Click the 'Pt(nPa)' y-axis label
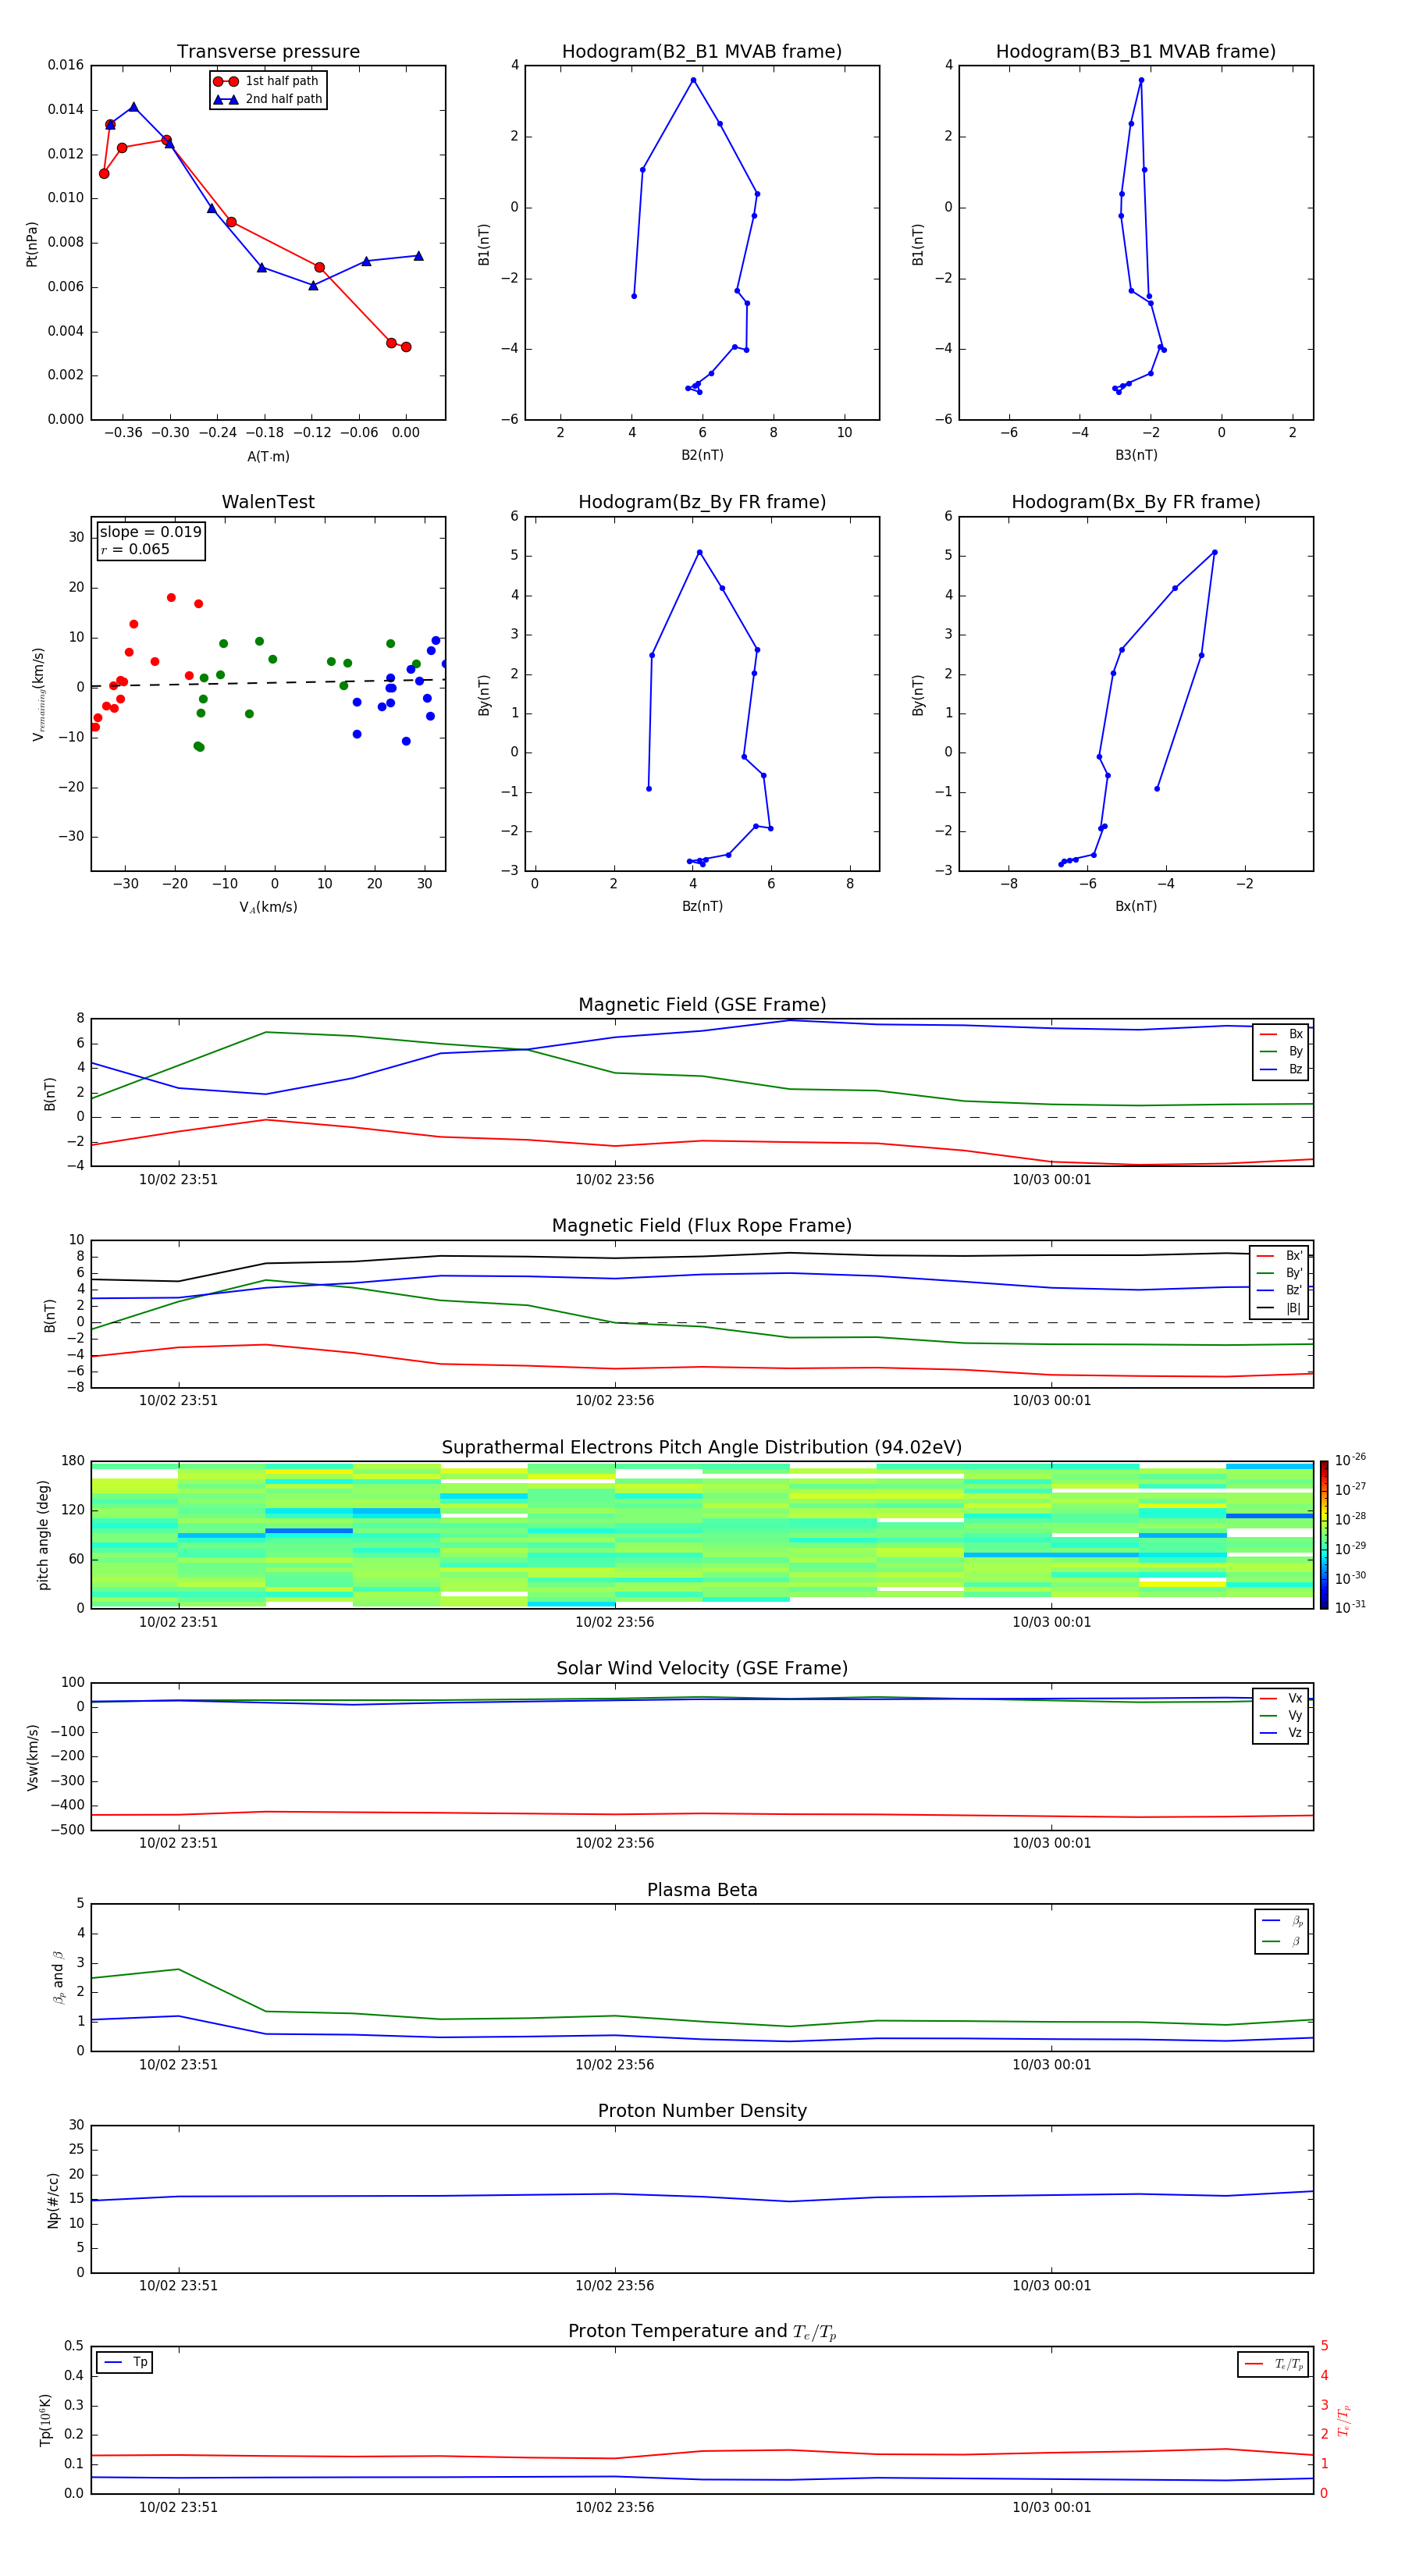This screenshot has height=2576, width=1405. coord(32,243)
